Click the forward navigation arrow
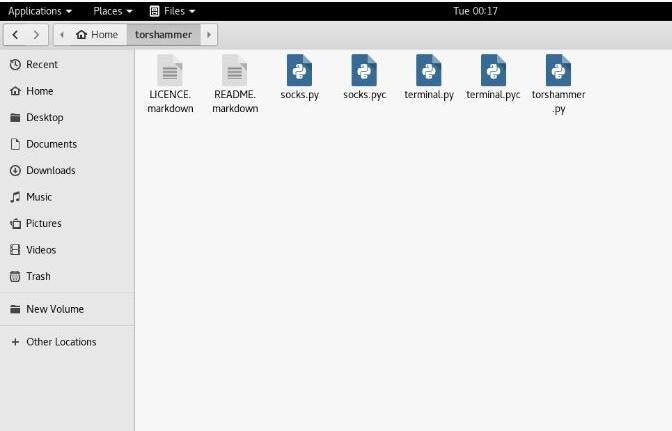672x431 pixels. tap(37, 34)
